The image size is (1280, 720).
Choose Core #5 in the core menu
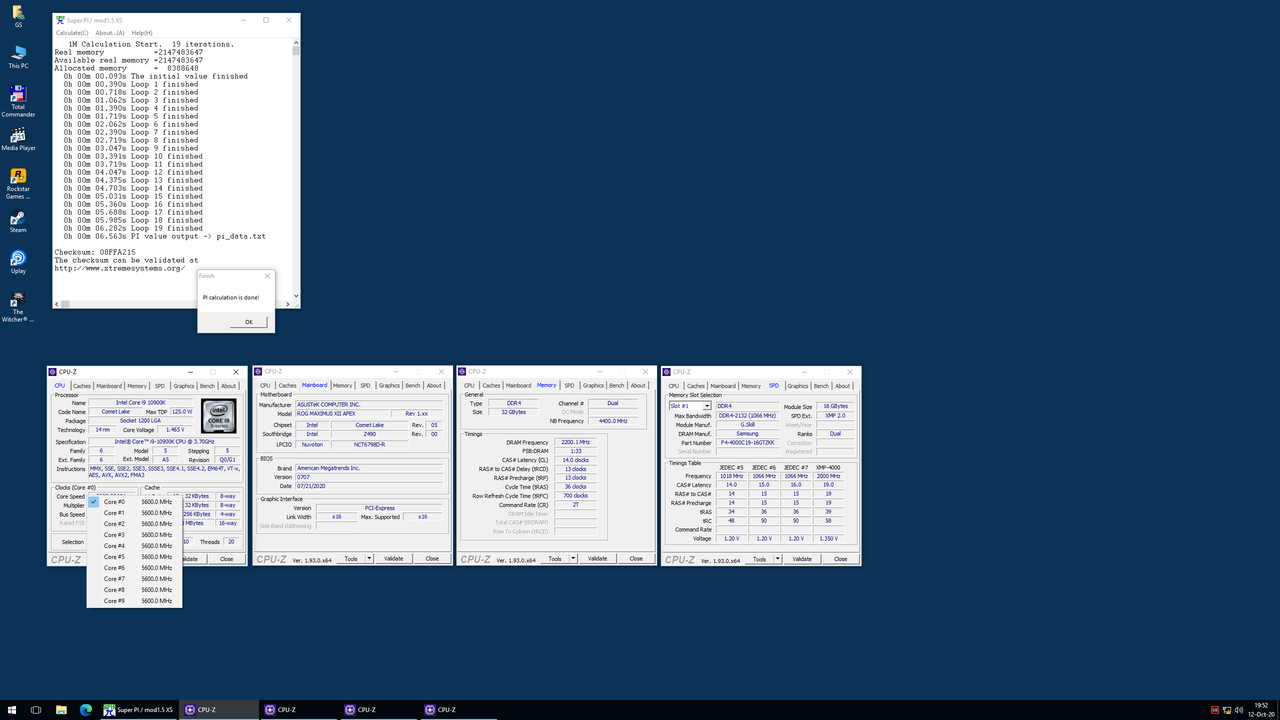(134, 557)
